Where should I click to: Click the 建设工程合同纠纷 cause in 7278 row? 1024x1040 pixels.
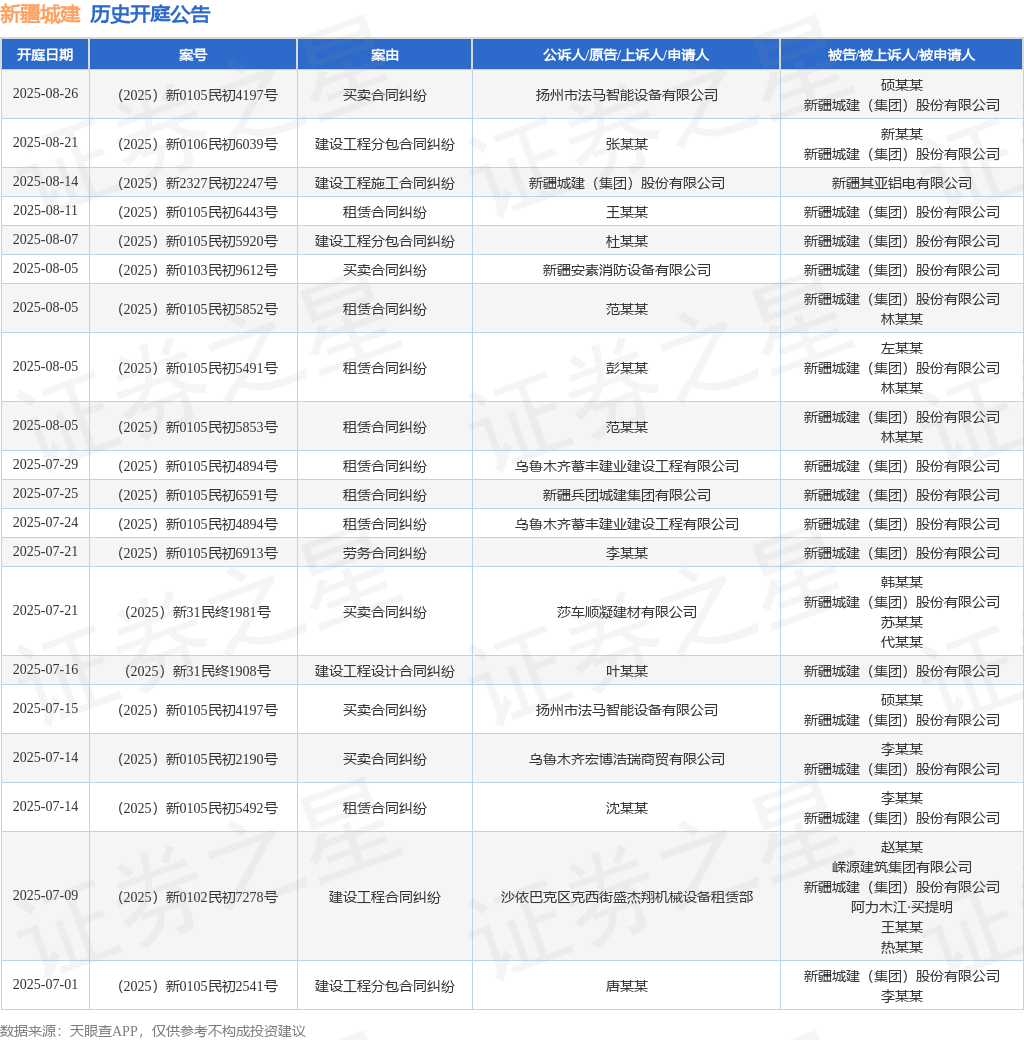click(385, 897)
